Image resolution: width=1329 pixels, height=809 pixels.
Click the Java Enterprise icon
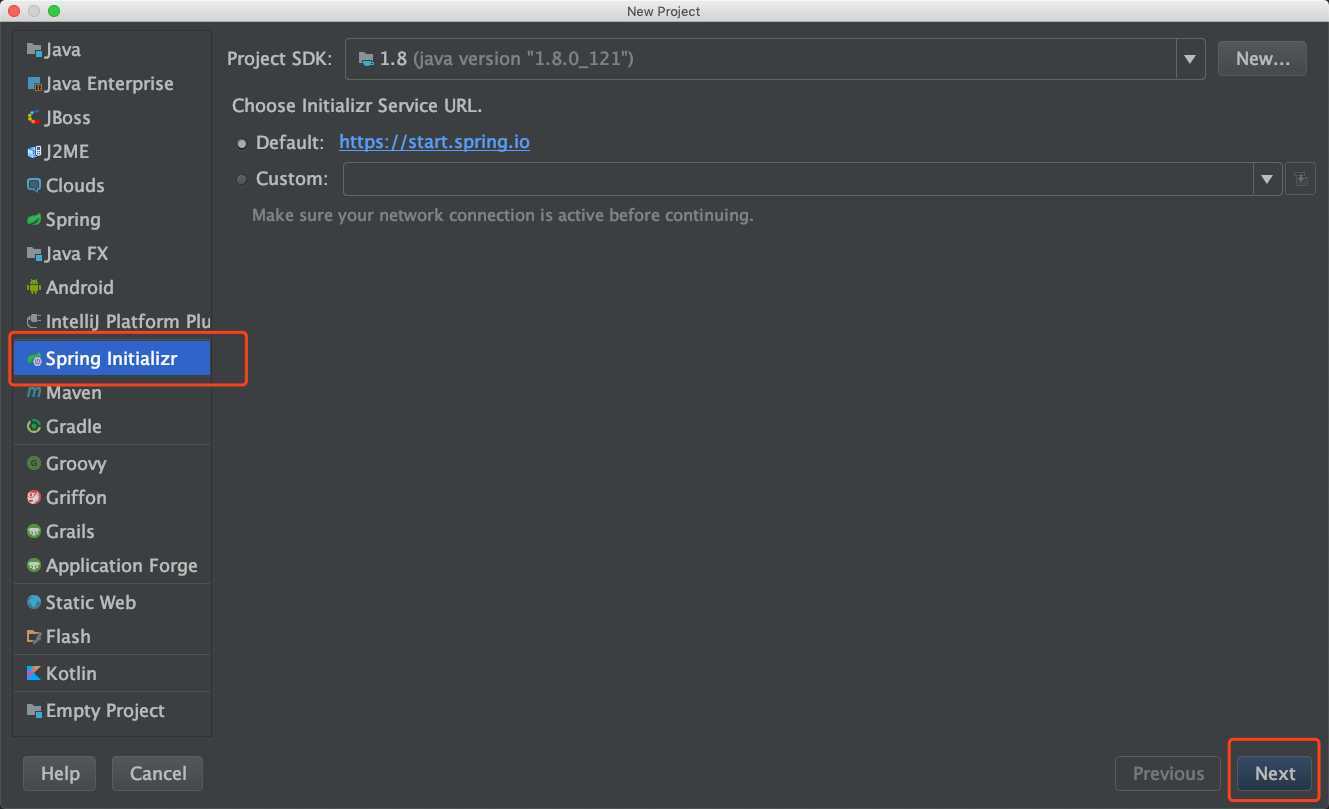click(x=35, y=84)
